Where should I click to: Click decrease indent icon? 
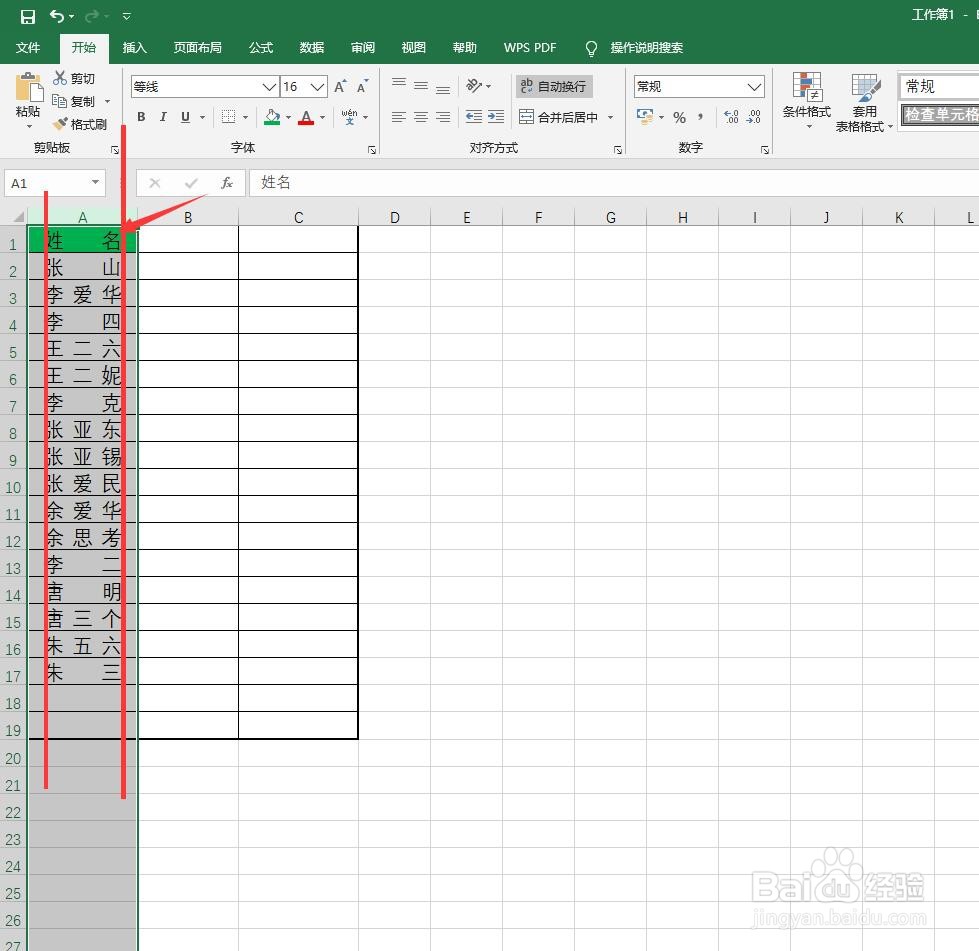coord(474,117)
